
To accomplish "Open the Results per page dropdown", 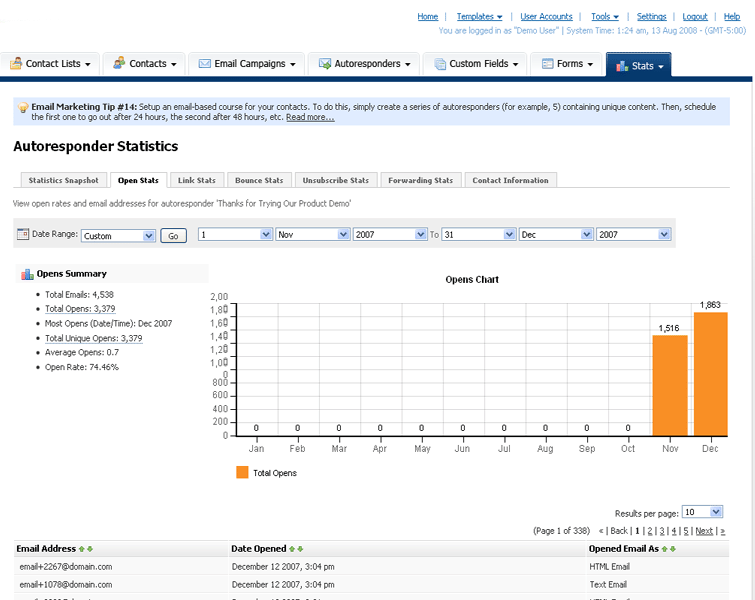I will pos(703,512).
